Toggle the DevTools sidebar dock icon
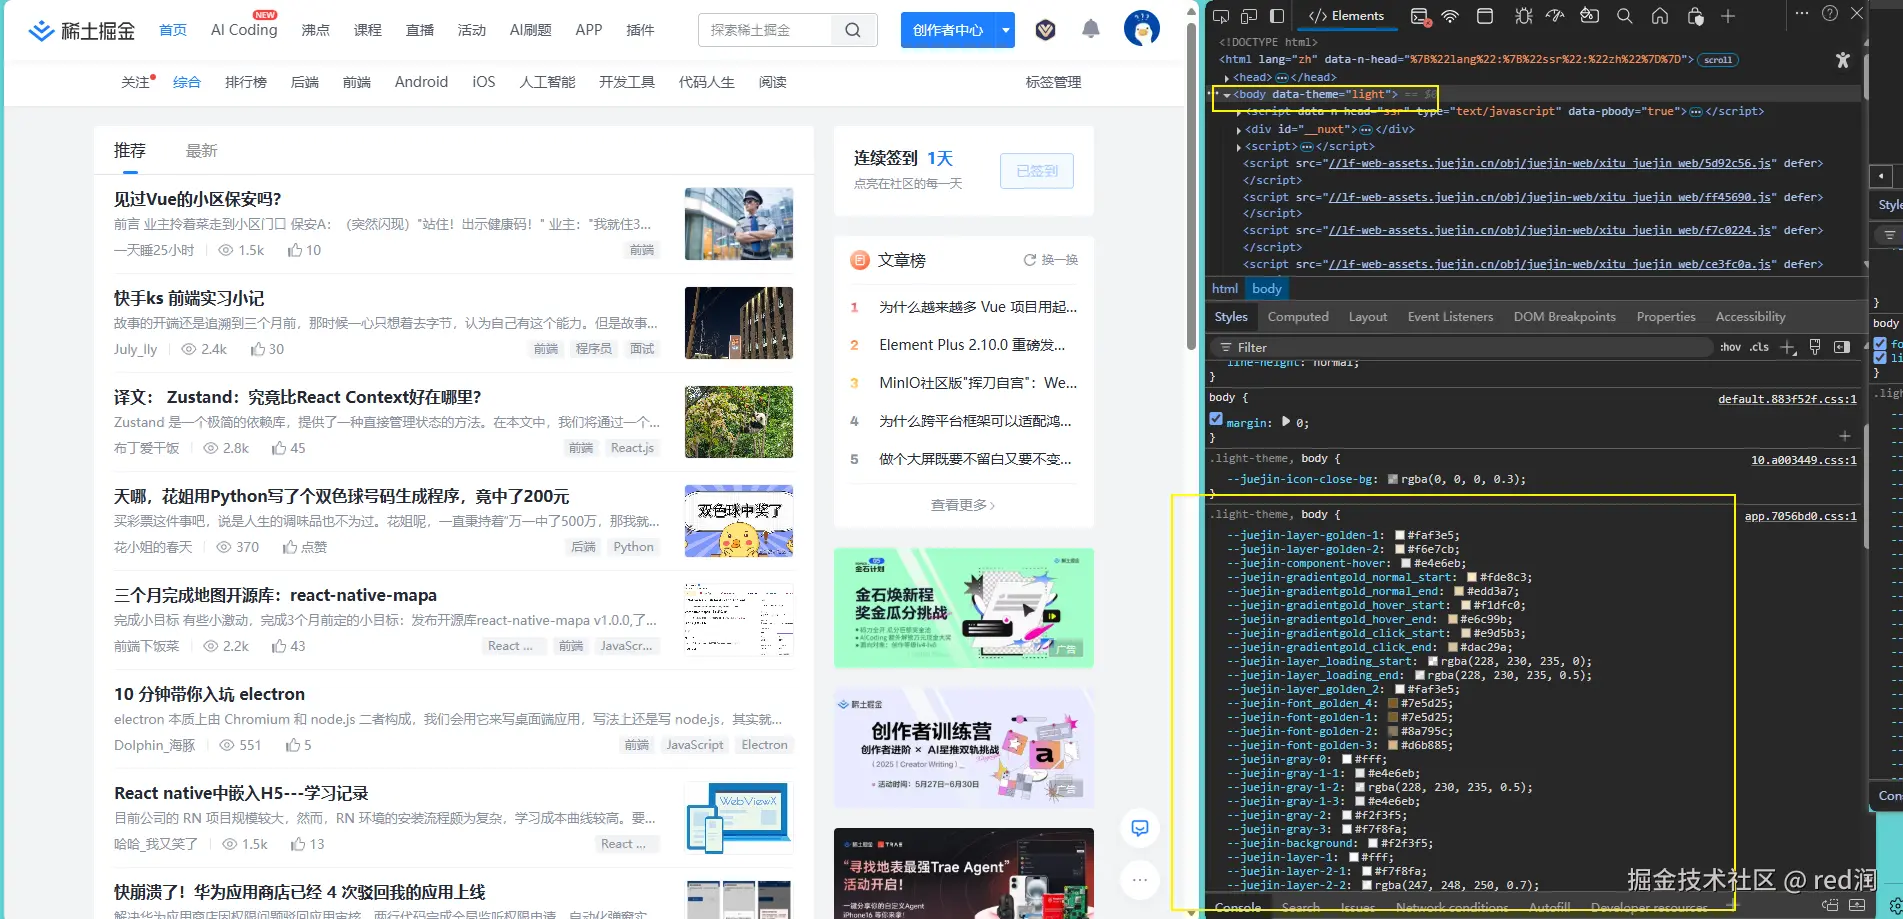 [1277, 16]
